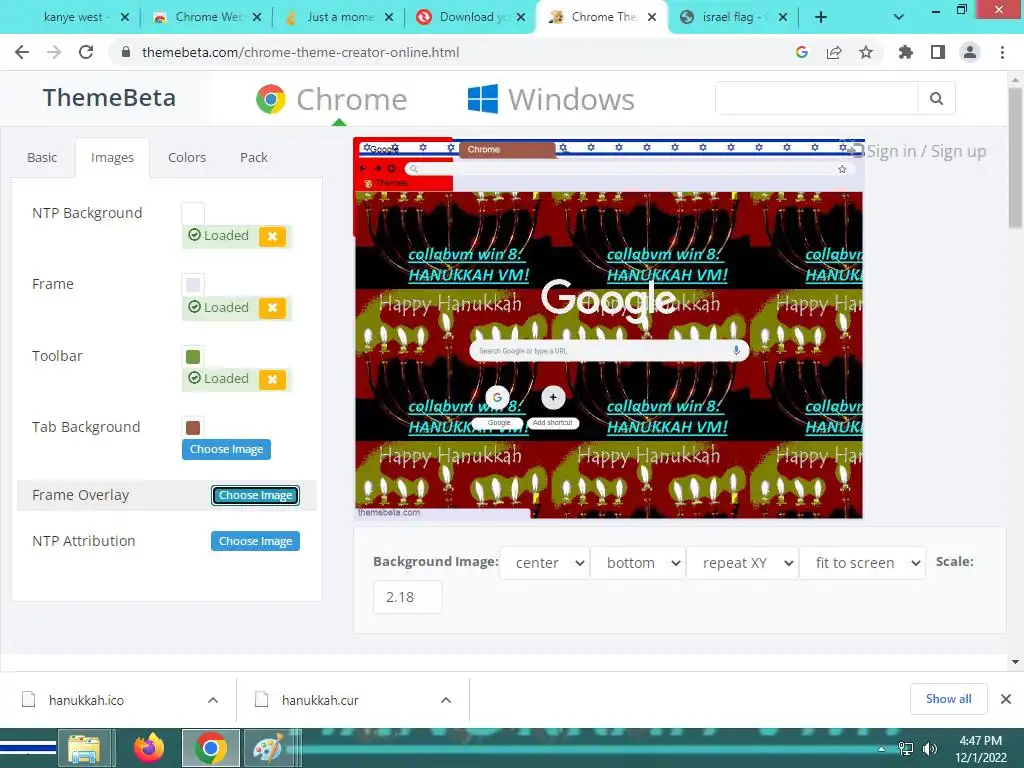The height and width of the screenshot is (768, 1024).
Task: Click the browser forward arrow
Action: 54,52
